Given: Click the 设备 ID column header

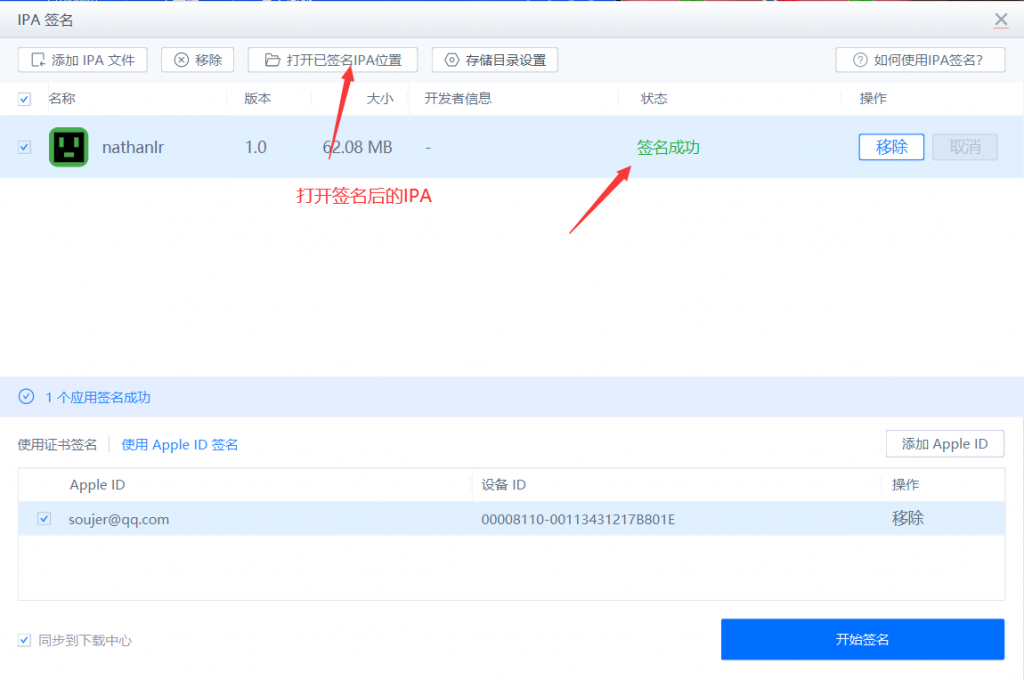Looking at the screenshot, I should coord(504,485).
